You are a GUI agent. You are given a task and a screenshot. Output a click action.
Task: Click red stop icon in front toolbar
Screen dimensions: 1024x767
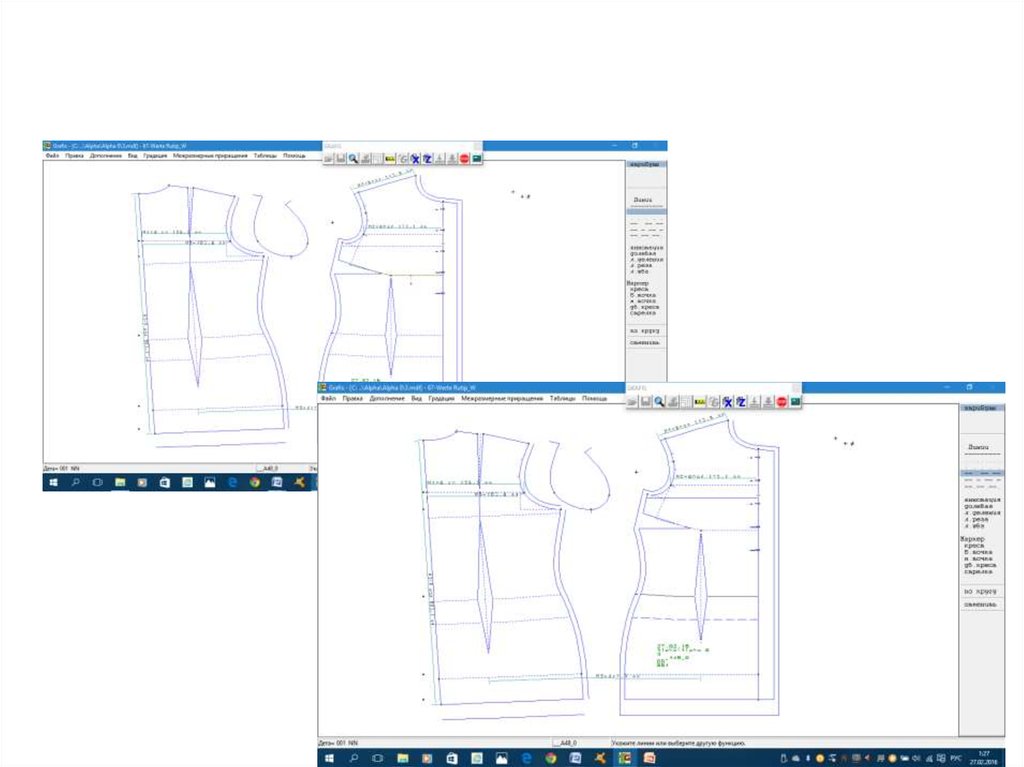pos(781,402)
